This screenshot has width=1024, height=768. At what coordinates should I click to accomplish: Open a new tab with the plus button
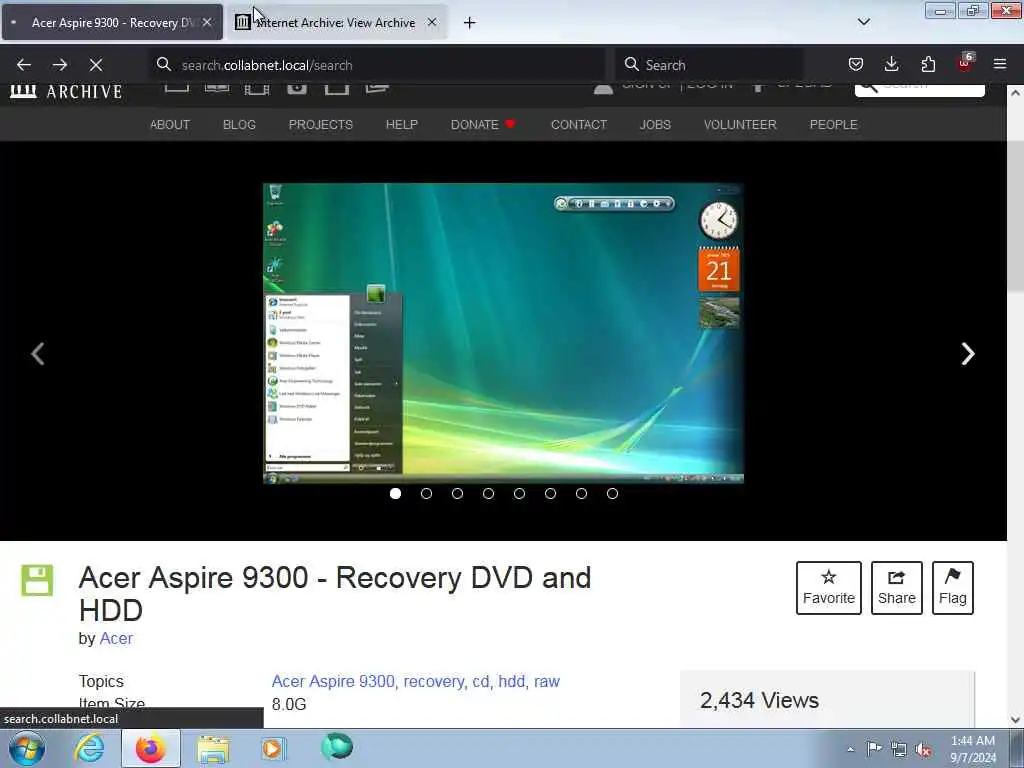(470, 23)
